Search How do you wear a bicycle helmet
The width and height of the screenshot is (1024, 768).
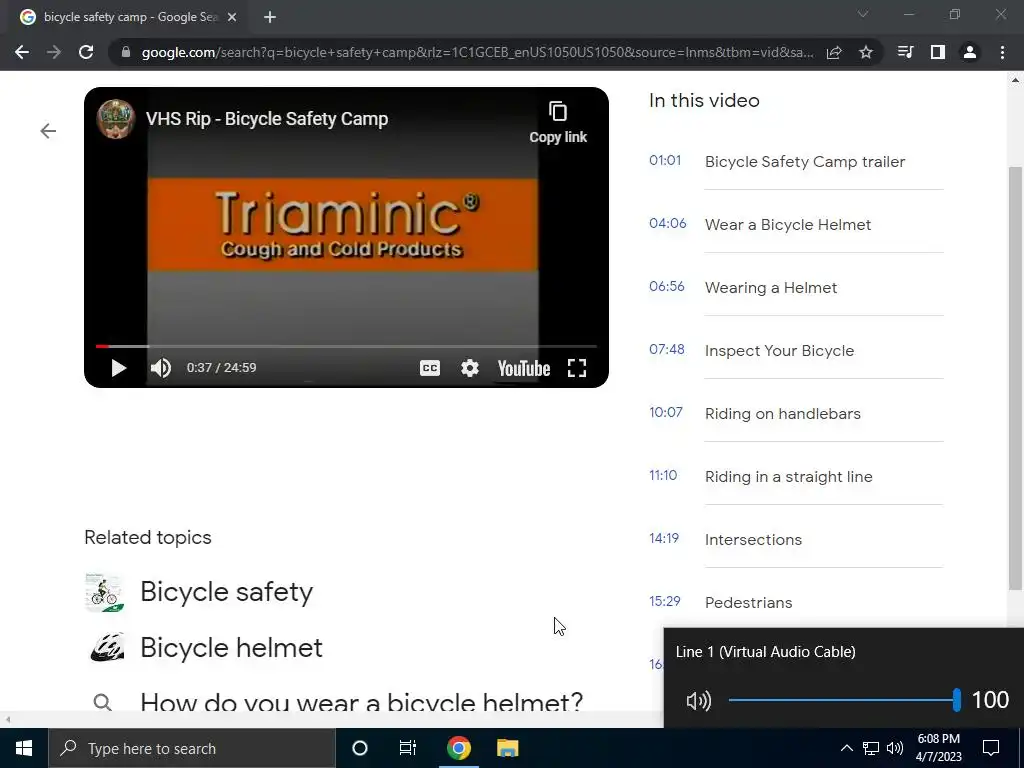pyautogui.click(x=361, y=703)
